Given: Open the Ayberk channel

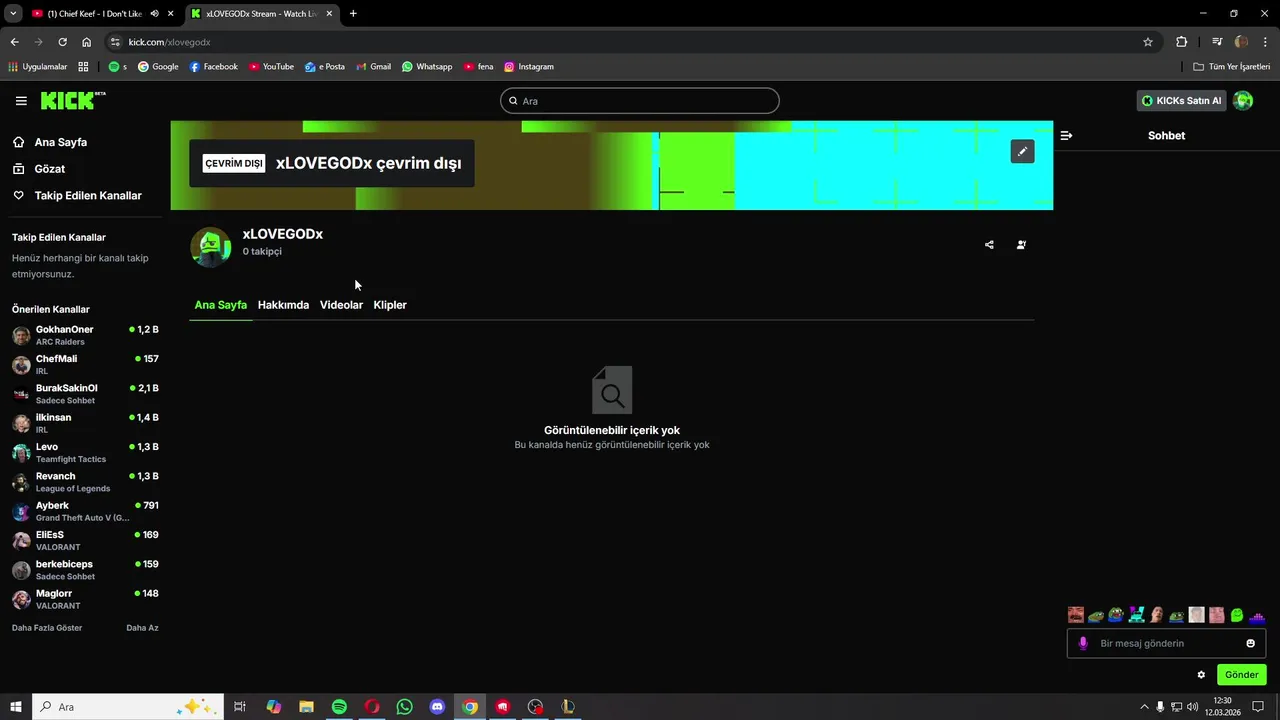Looking at the screenshot, I should click(86, 512).
